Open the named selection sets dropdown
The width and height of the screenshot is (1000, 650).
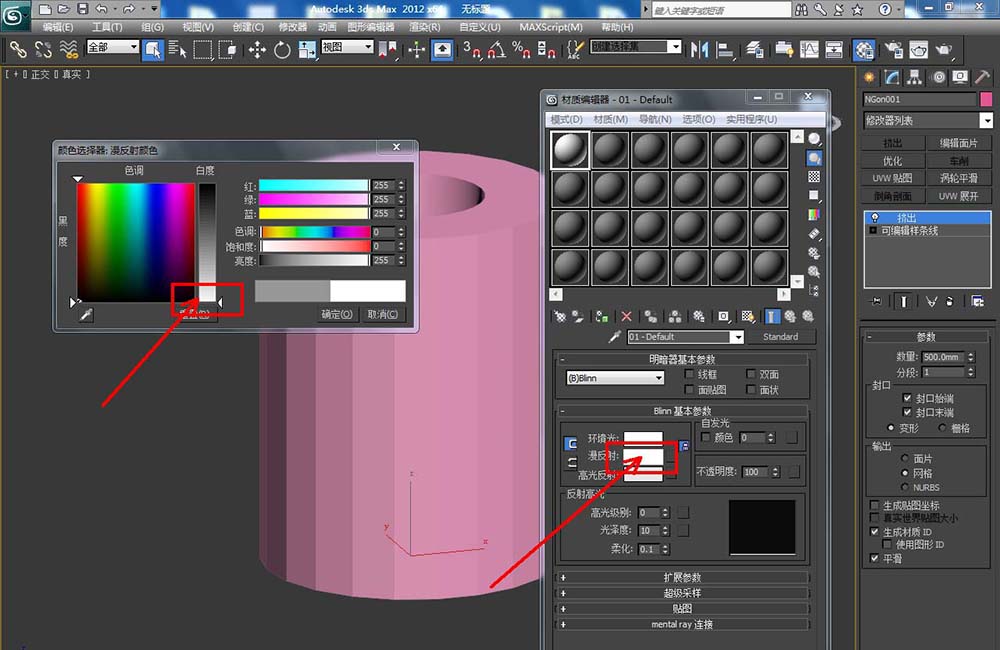click(x=635, y=47)
